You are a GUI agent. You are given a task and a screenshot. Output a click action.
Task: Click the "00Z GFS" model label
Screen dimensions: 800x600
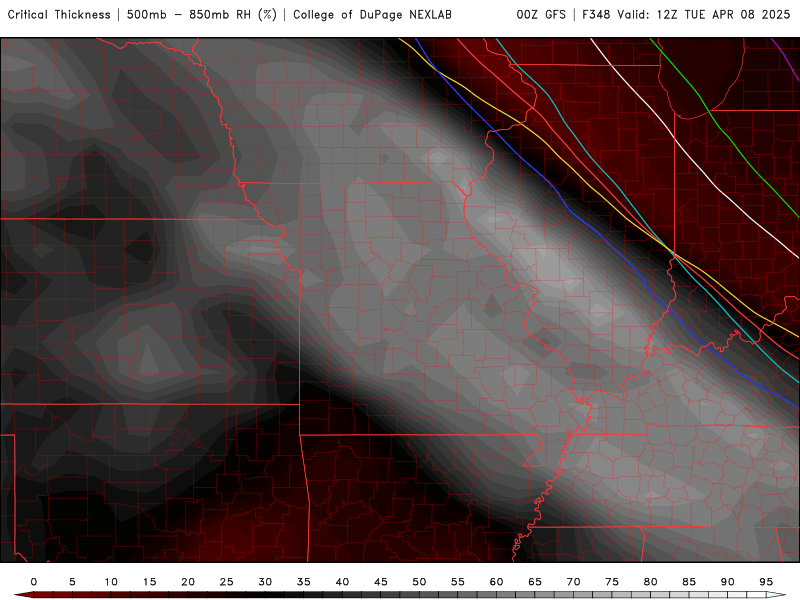541,15
